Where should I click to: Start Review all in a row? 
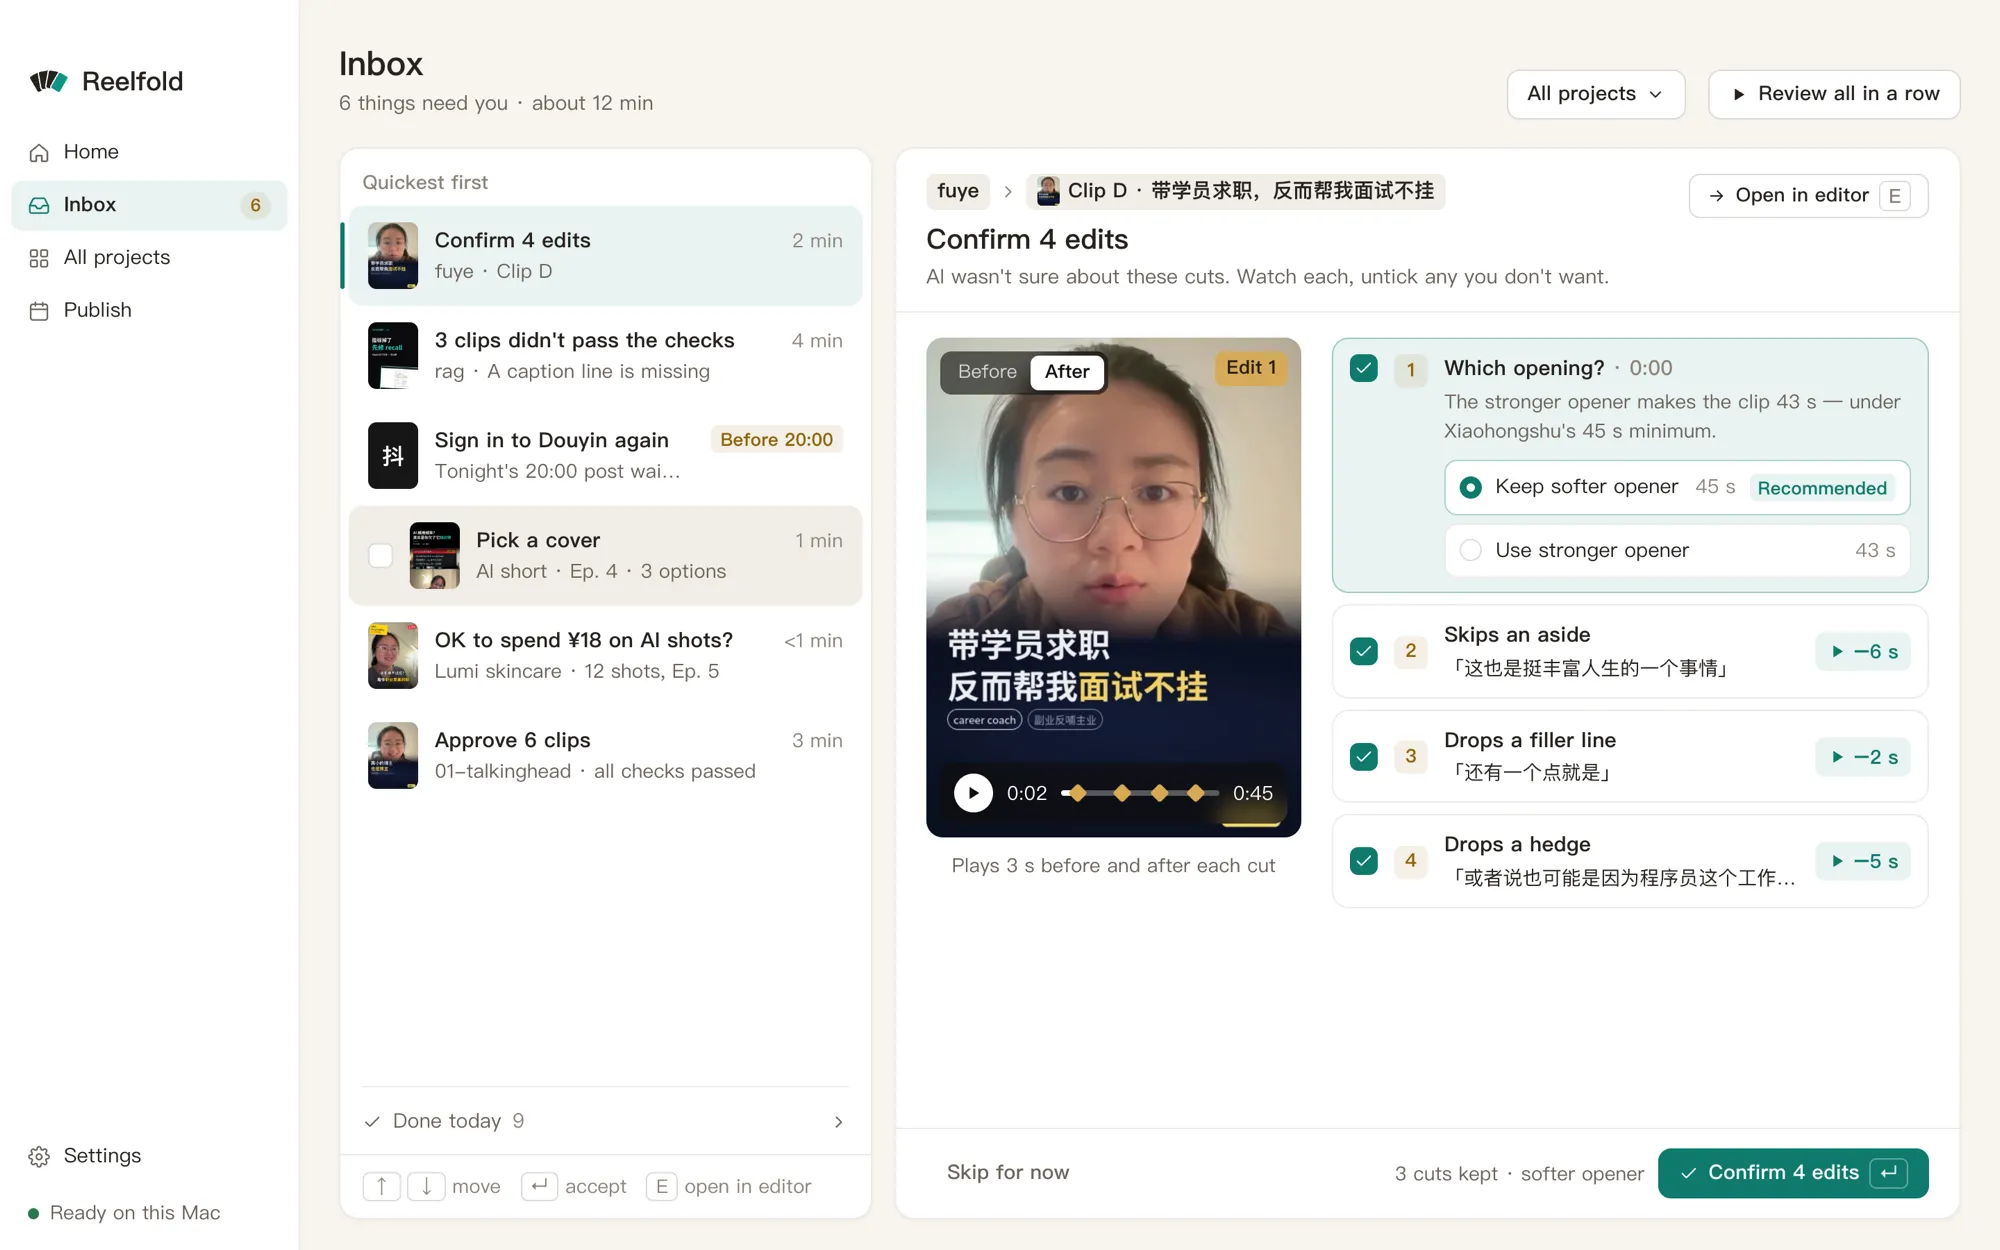(x=1834, y=94)
